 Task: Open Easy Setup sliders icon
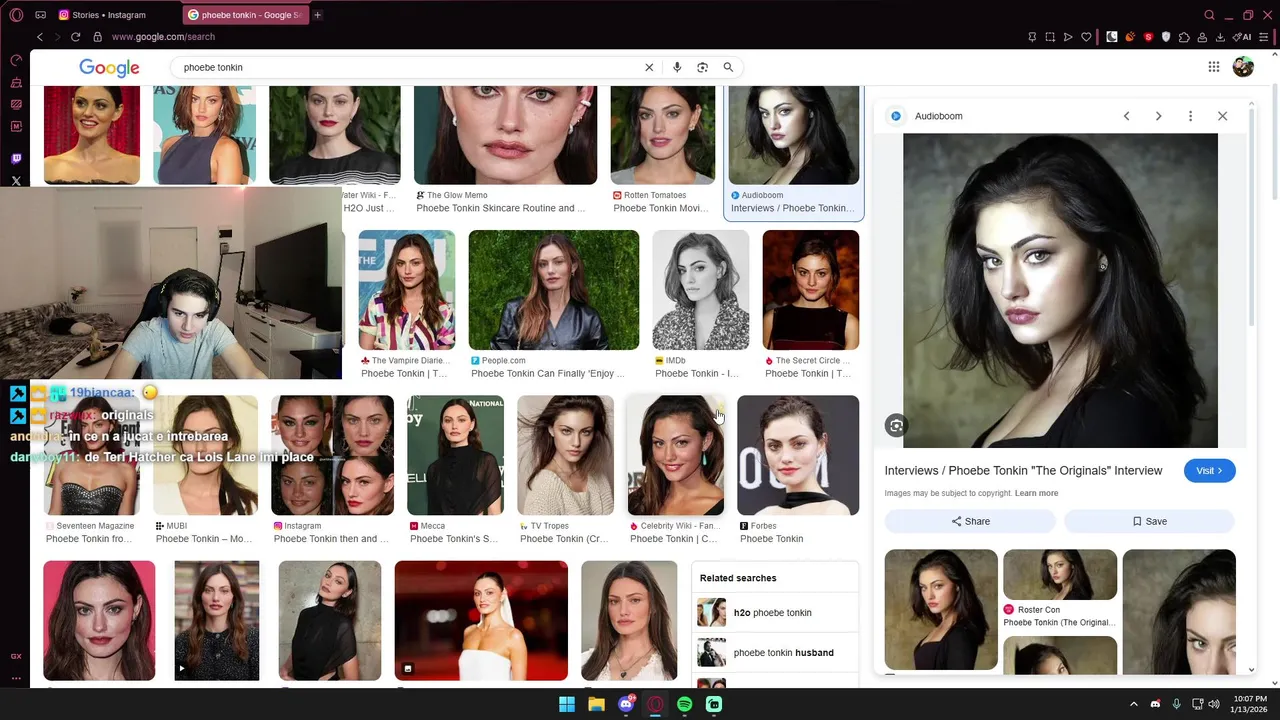pos(1266,37)
